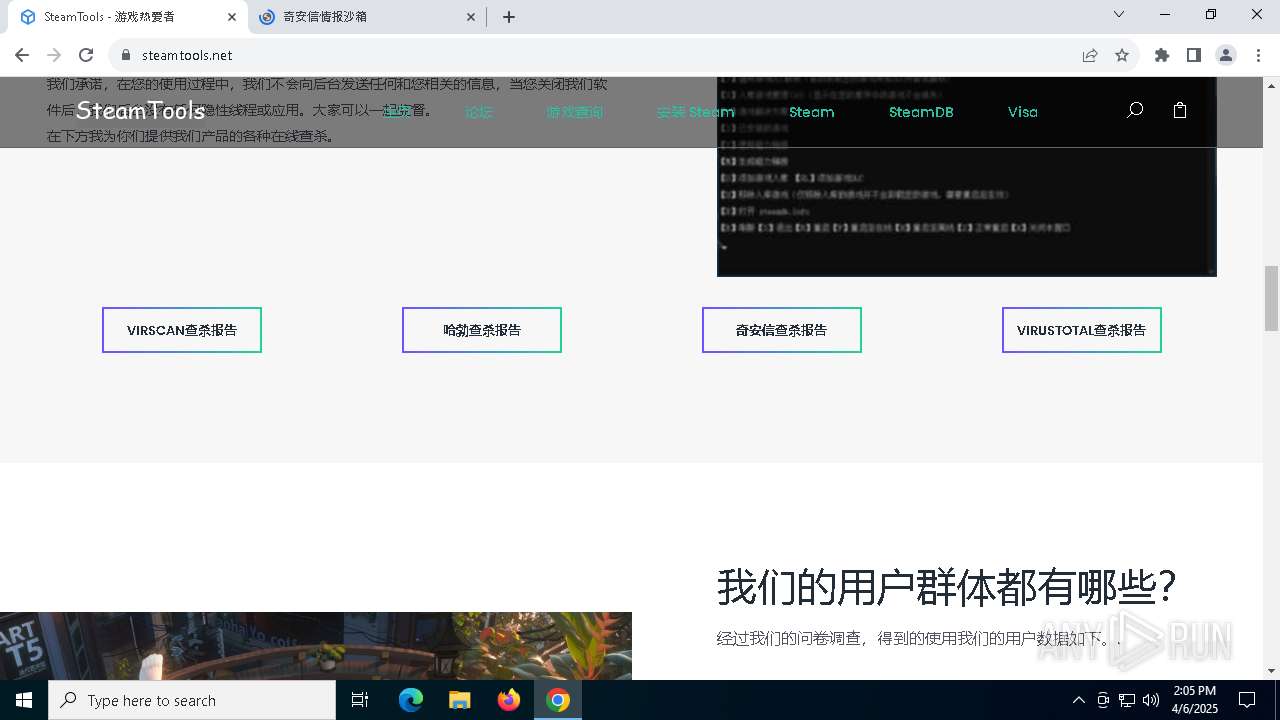Launch Firefox from the taskbar
The height and width of the screenshot is (720, 1280).
tap(509, 700)
